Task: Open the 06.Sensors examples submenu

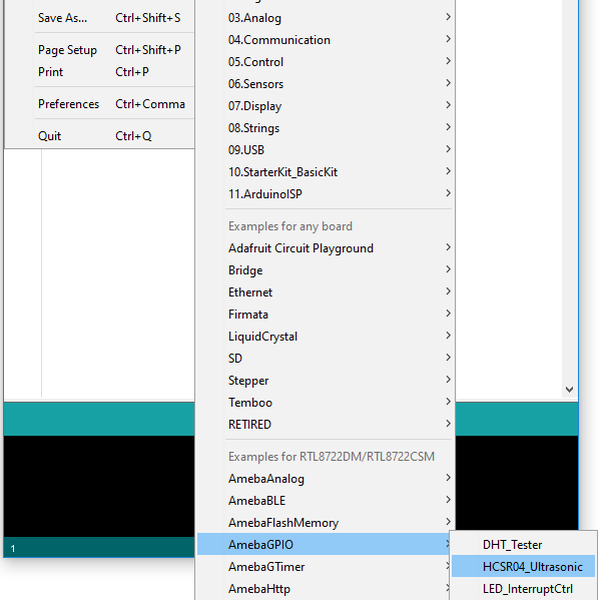Action: 326,84
